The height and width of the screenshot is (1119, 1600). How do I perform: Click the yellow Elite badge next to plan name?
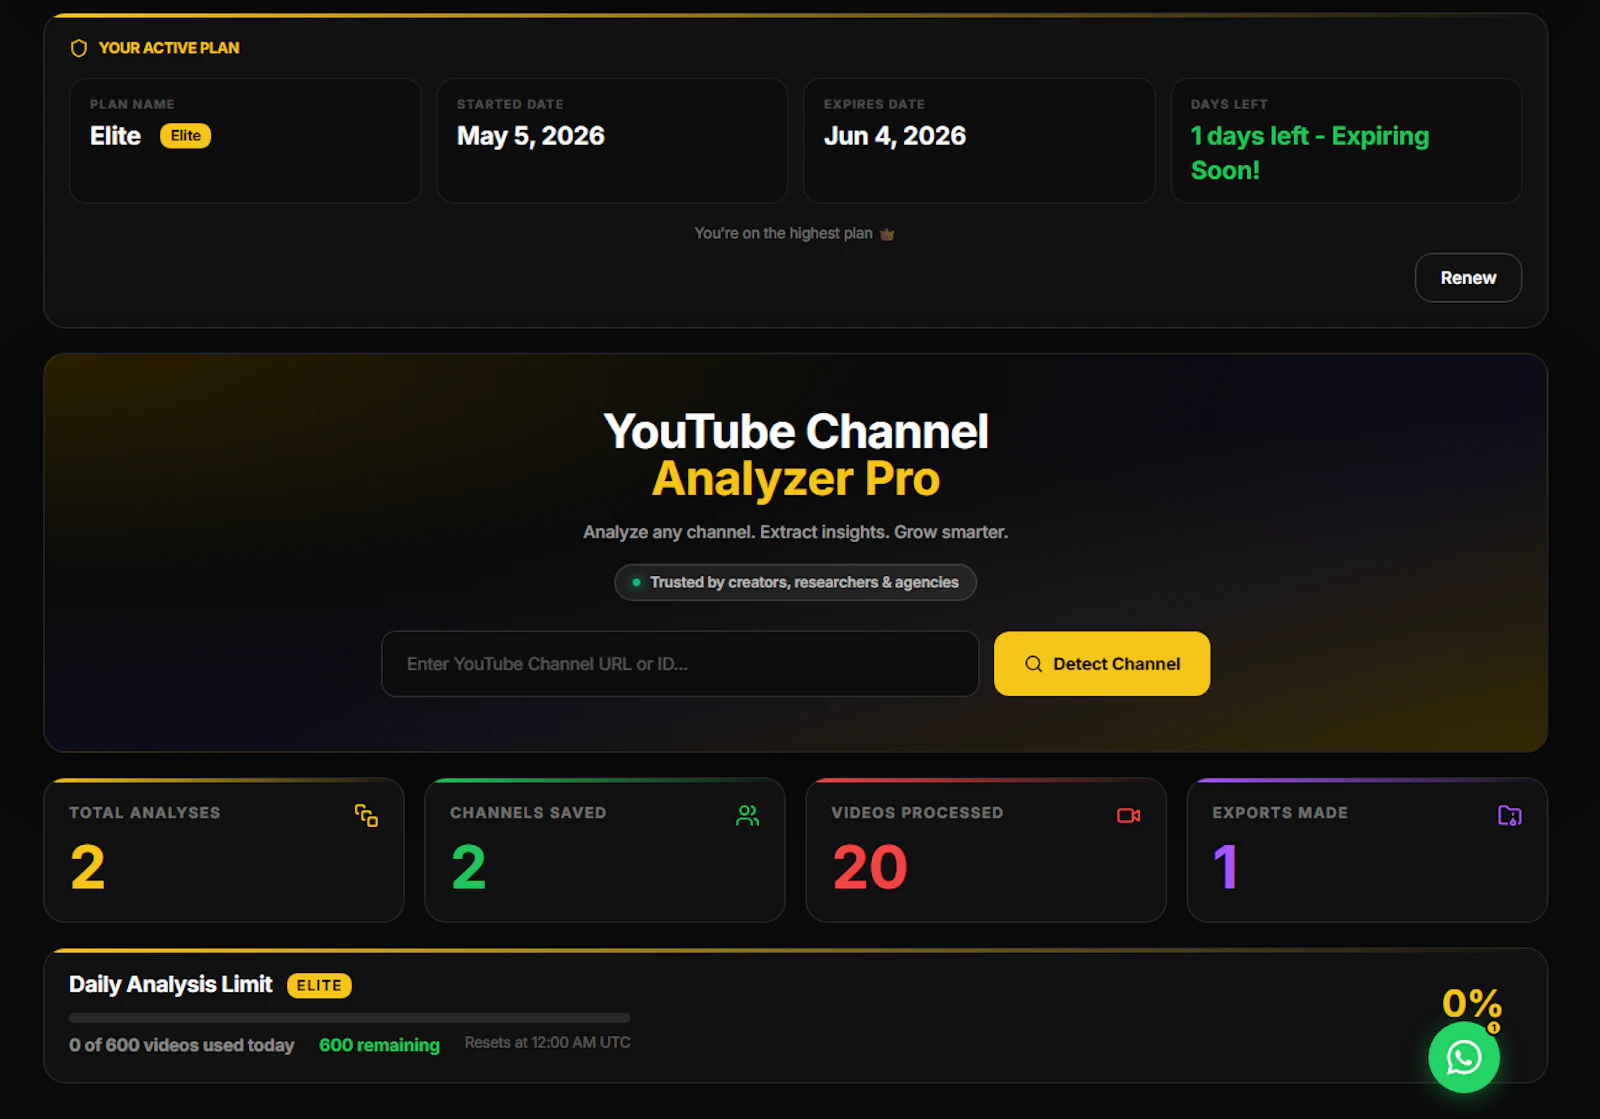(x=185, y=136)
